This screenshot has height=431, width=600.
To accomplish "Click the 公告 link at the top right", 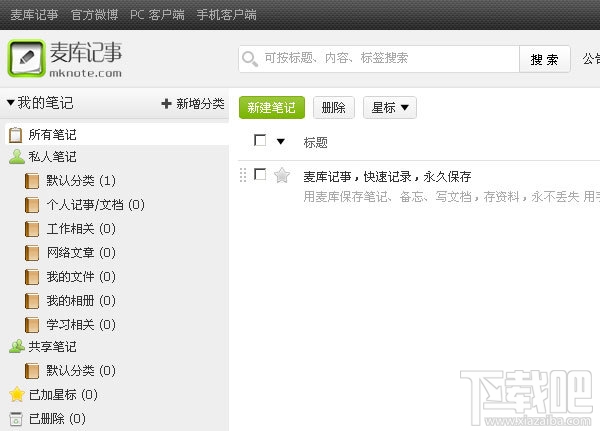I will click(591, 59).
